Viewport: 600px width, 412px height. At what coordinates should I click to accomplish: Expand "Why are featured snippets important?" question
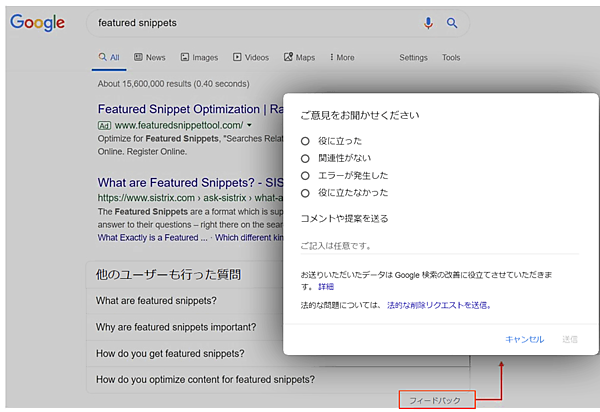[x=176, y=327]
